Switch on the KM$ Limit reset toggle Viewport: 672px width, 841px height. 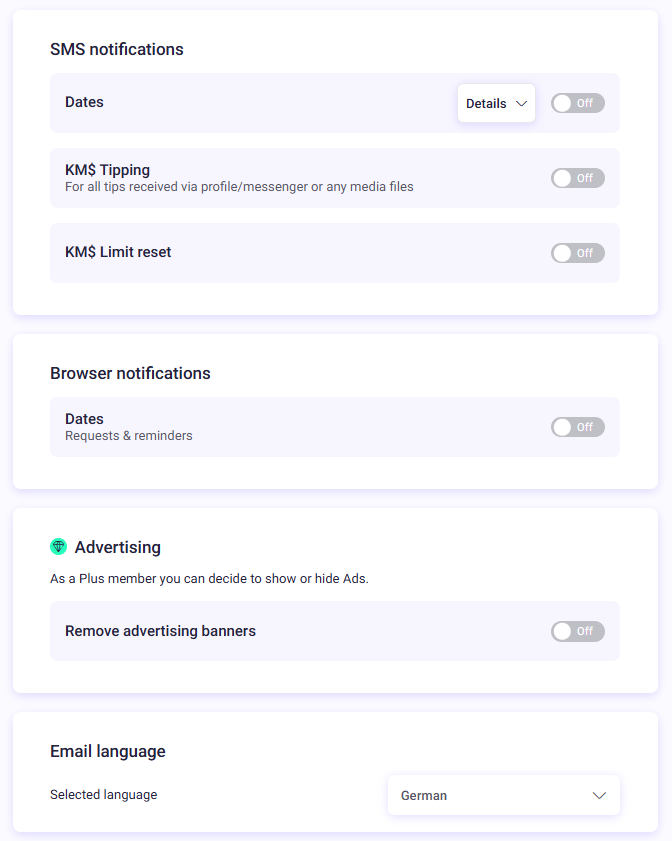click(x=578, y=253)
